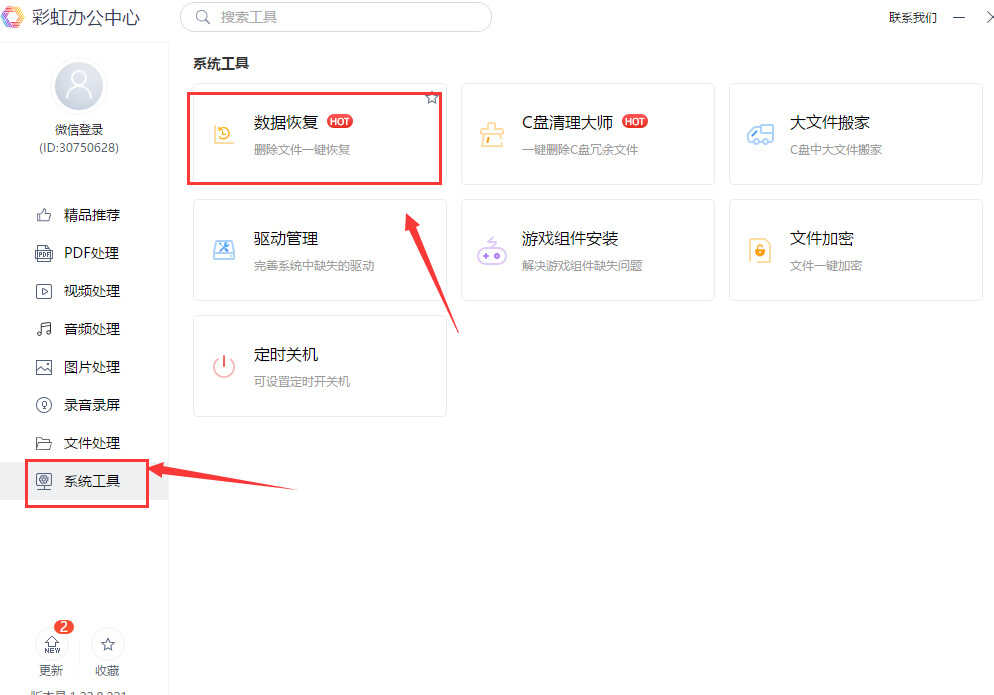This screenshot has height=695, width=994.
Task: Click the 搜索工具 search field
Action: [x=340, y=17]
